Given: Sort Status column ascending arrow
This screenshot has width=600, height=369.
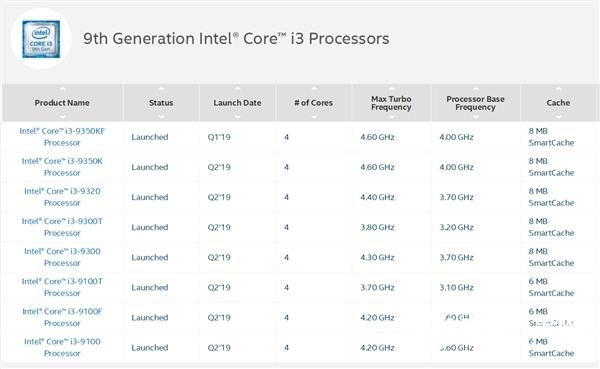Looking at the screenshot, I should click(x=161, y=89).
